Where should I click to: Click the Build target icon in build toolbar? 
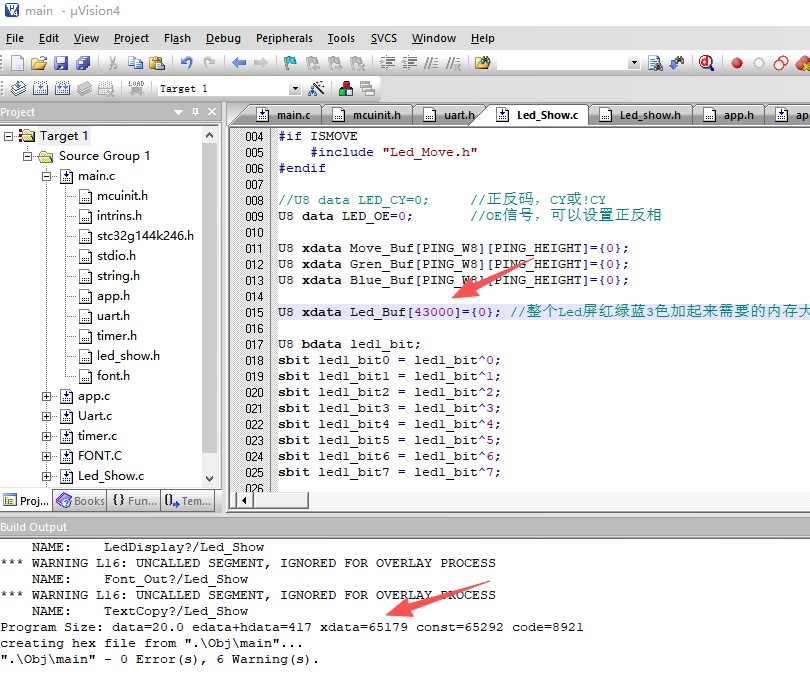(40, 88)
